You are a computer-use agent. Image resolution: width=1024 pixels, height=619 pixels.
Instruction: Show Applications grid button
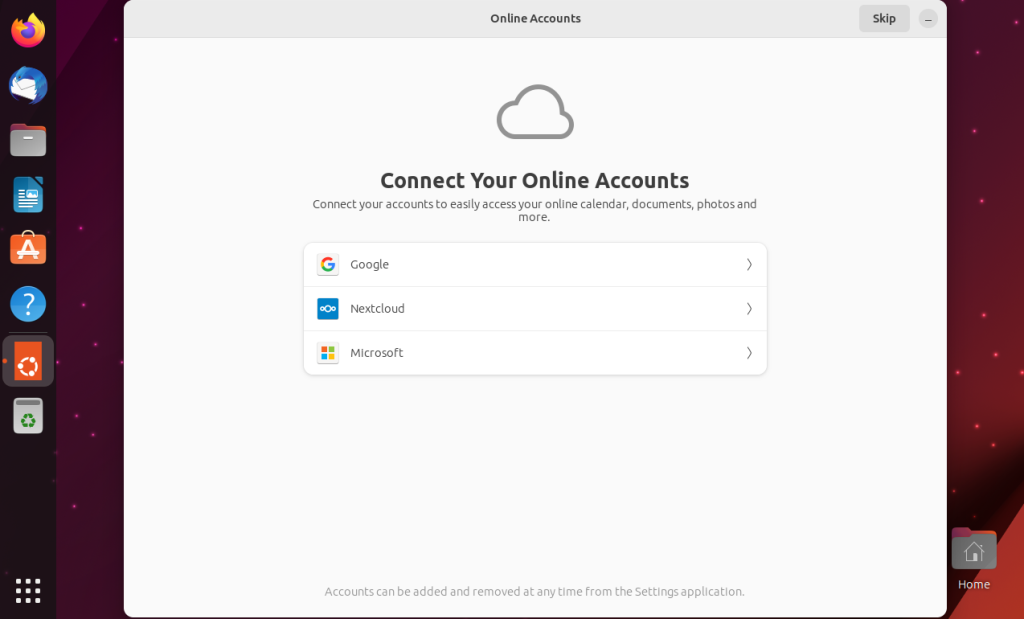(x=28, y=591)
